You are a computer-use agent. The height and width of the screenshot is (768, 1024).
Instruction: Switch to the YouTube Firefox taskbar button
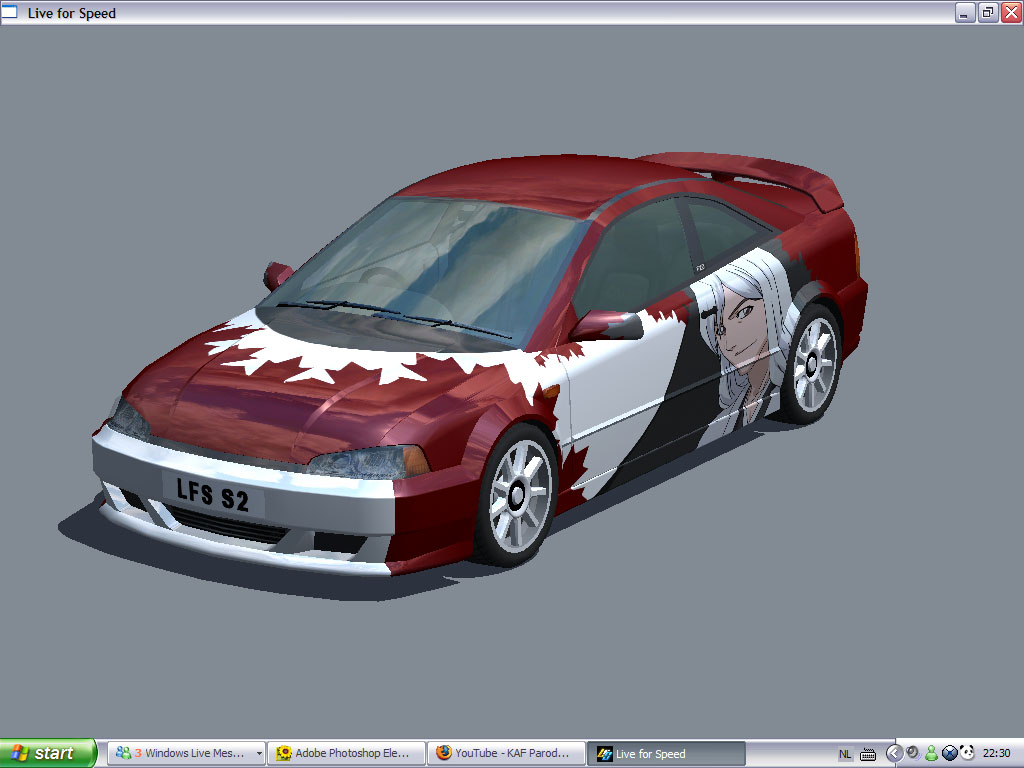click(505, 753)
